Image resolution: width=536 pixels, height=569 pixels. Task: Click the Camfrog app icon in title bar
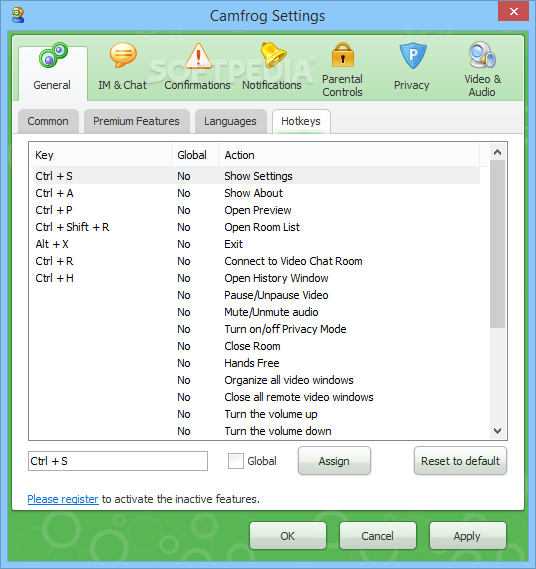[17, 15]
